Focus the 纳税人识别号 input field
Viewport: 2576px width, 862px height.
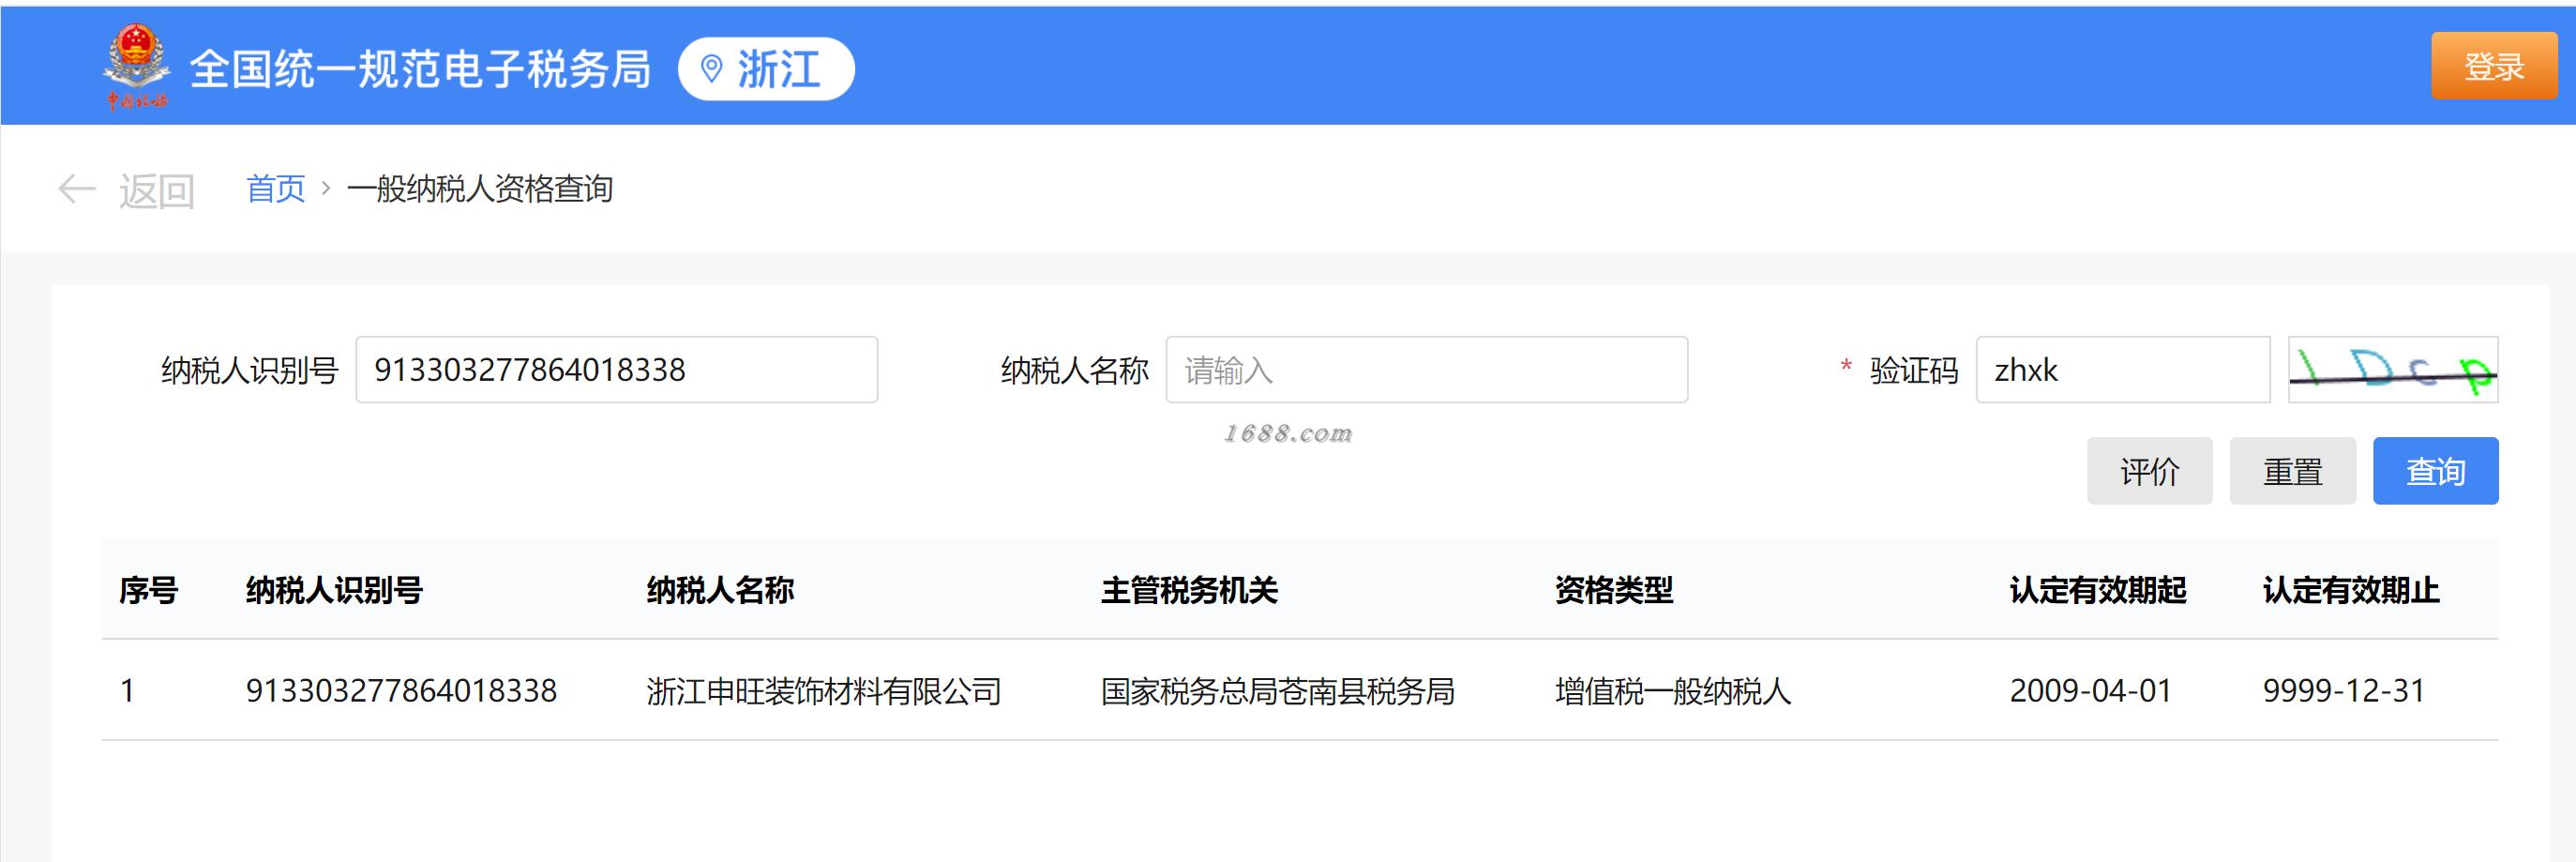click(x=617, y=370)
